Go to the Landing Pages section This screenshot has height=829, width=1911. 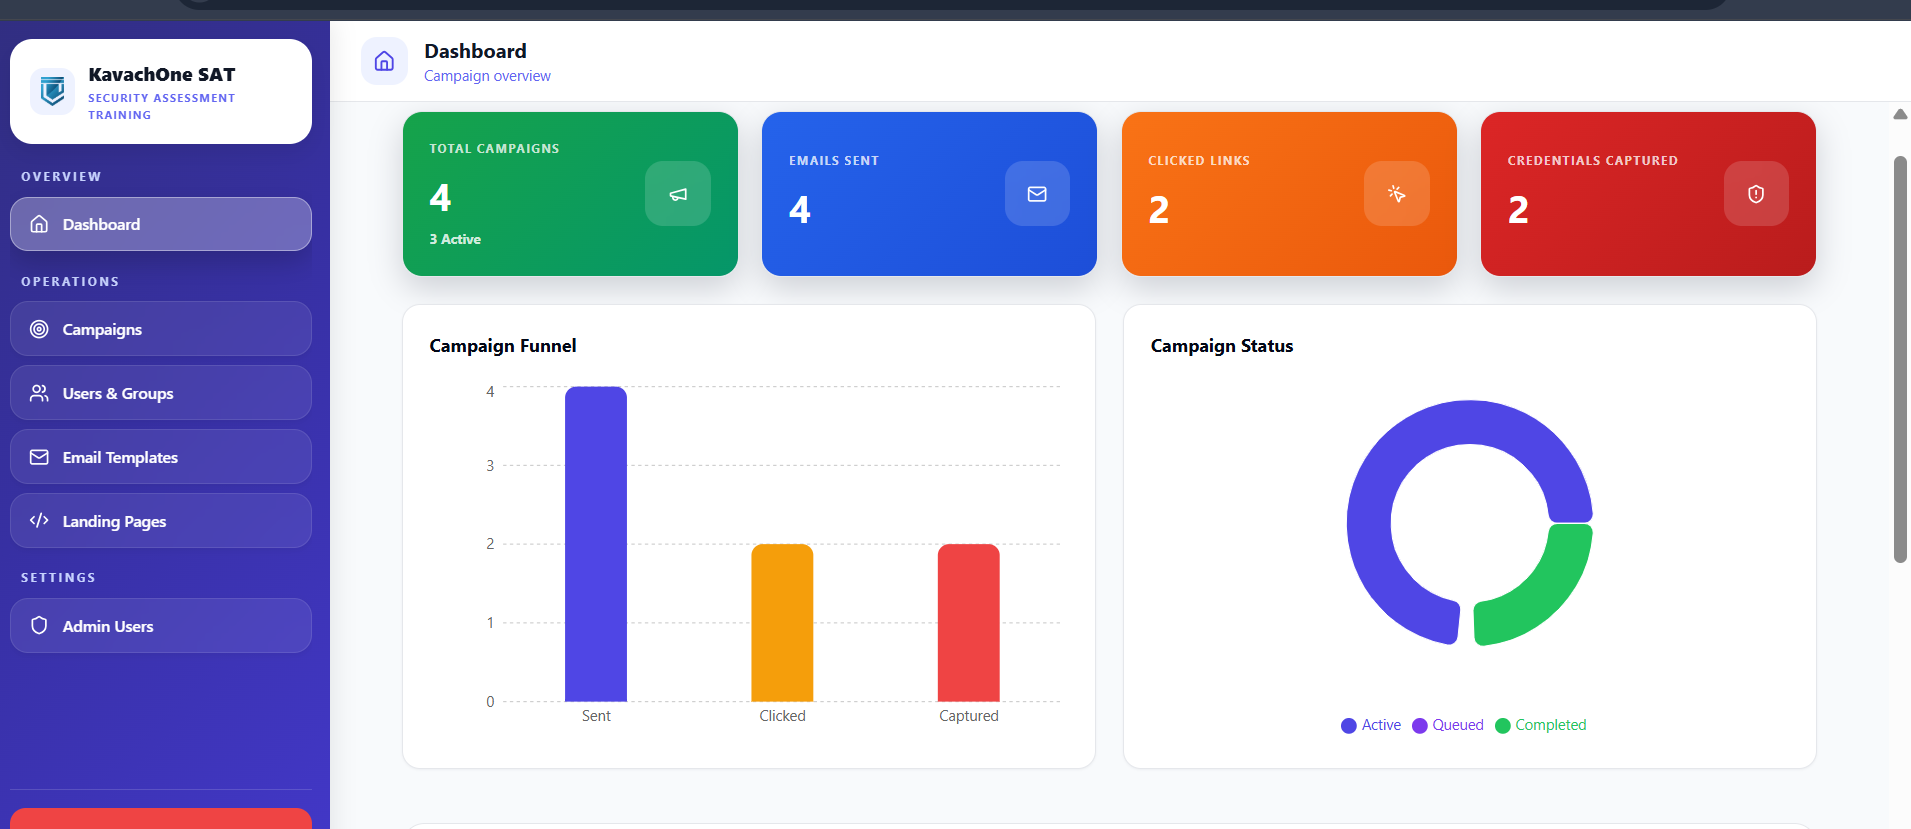161,521
